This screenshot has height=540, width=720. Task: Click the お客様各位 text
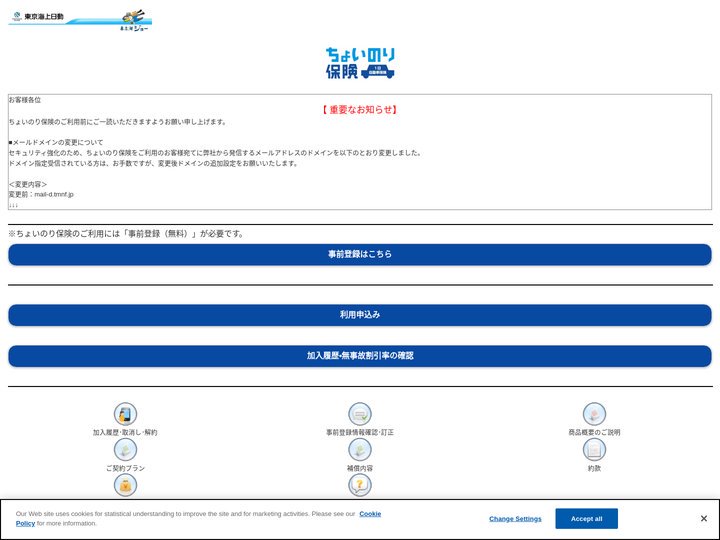pos(25,100)
